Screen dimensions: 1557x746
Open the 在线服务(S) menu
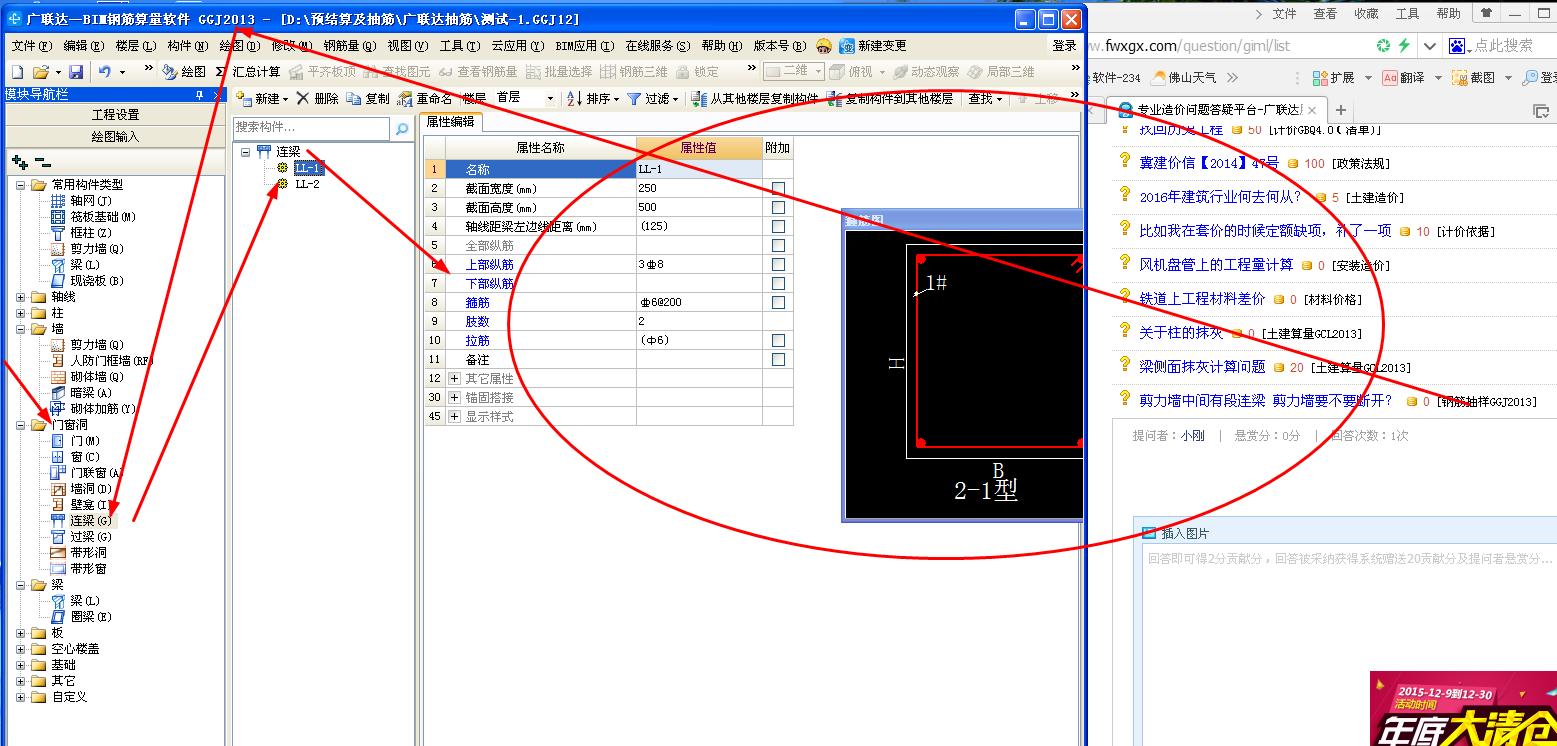pyautogui.click(x=658, y=46)
